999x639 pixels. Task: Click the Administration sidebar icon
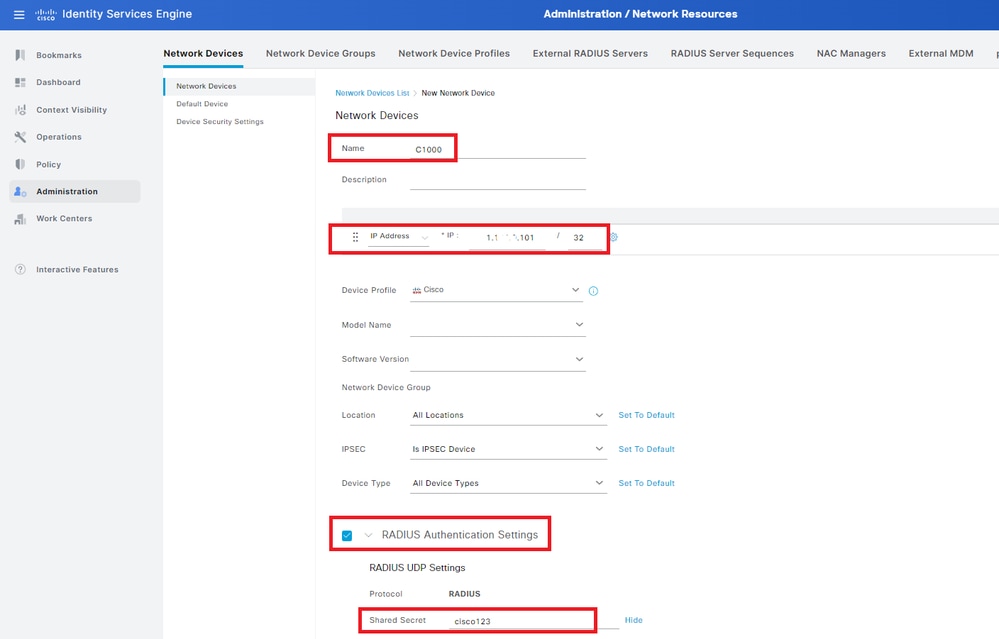pyautogui.click(x=20, y=191)
